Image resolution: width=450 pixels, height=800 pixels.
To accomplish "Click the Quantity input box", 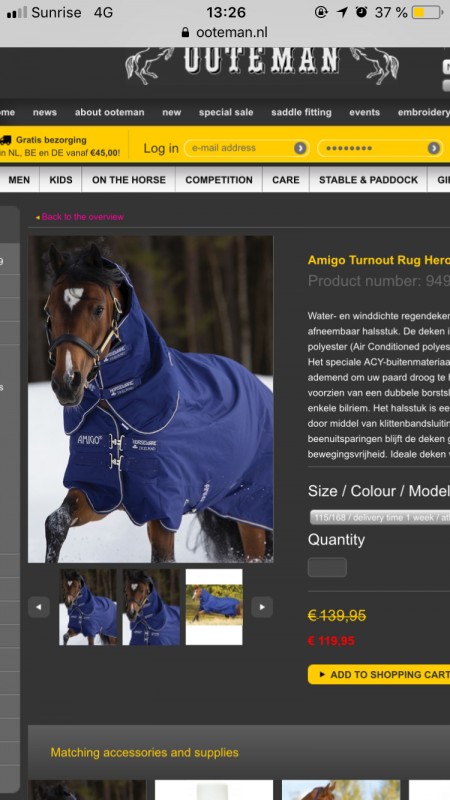I will point(327,567).
